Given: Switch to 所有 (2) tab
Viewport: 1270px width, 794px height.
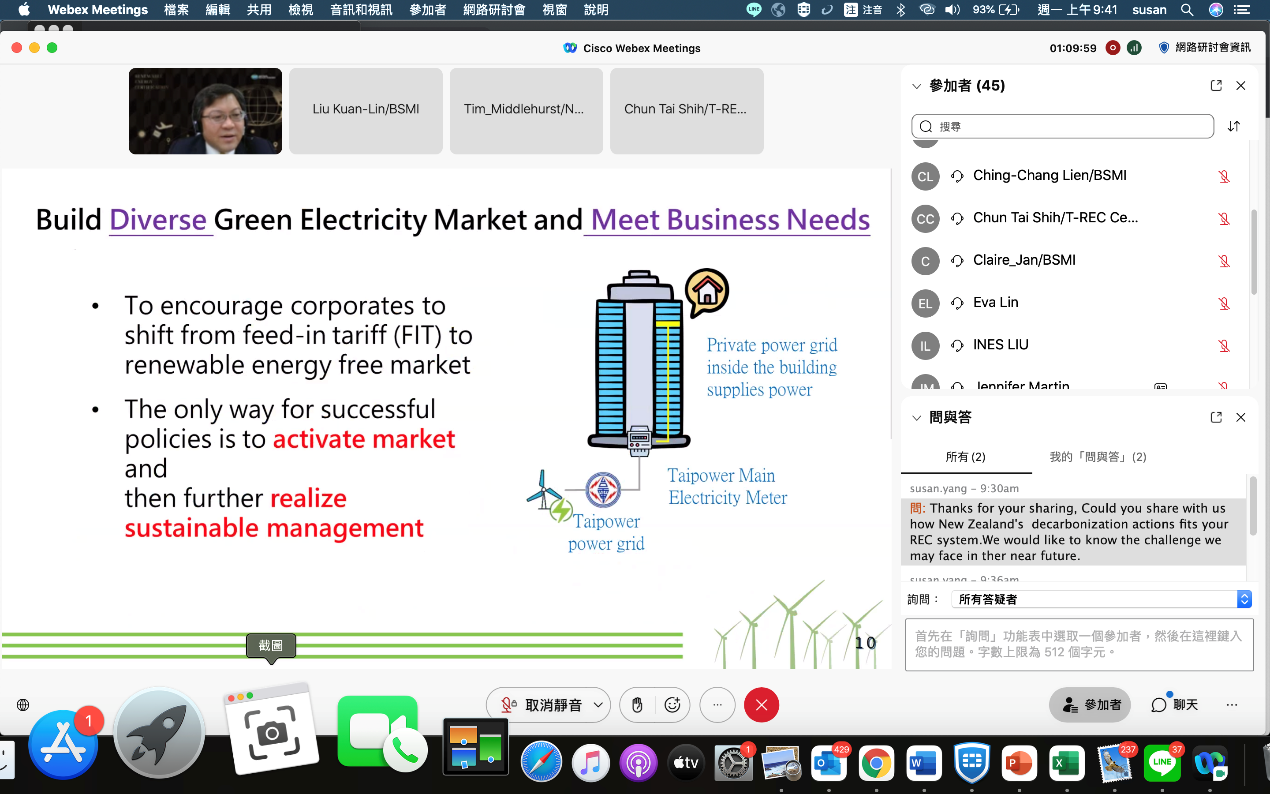Looking at the screenshot, I should click(x=966, y=456).
